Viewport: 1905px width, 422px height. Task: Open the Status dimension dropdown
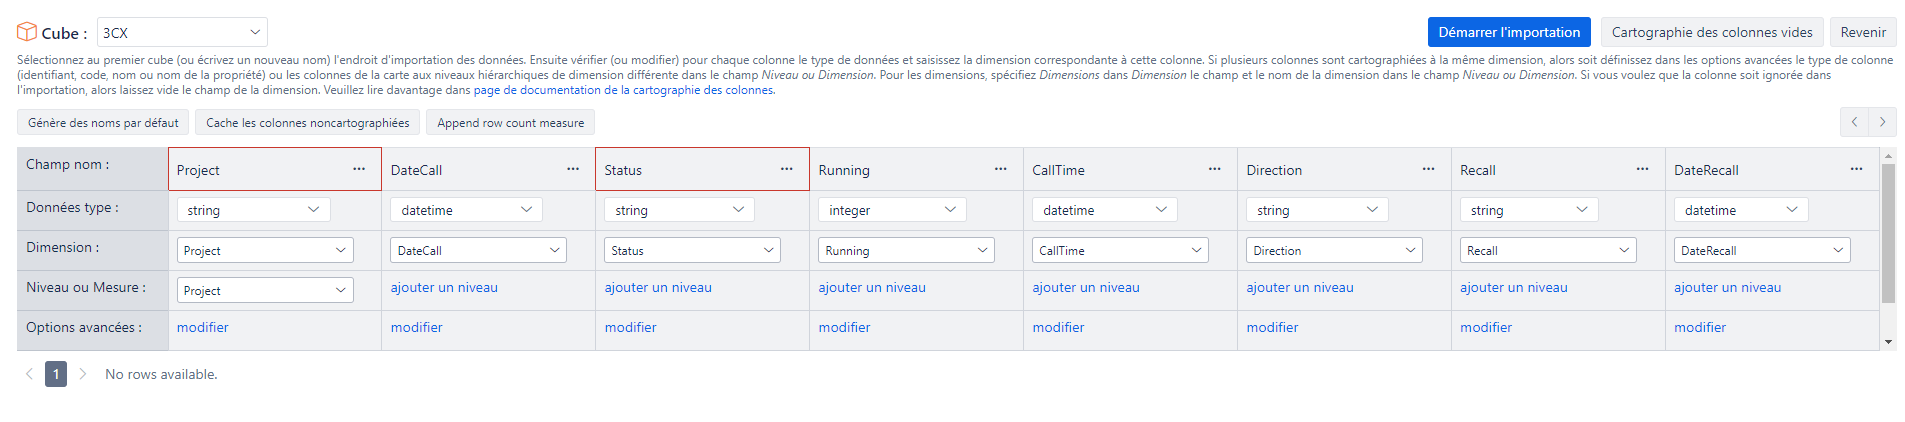[x=693, y=250]
